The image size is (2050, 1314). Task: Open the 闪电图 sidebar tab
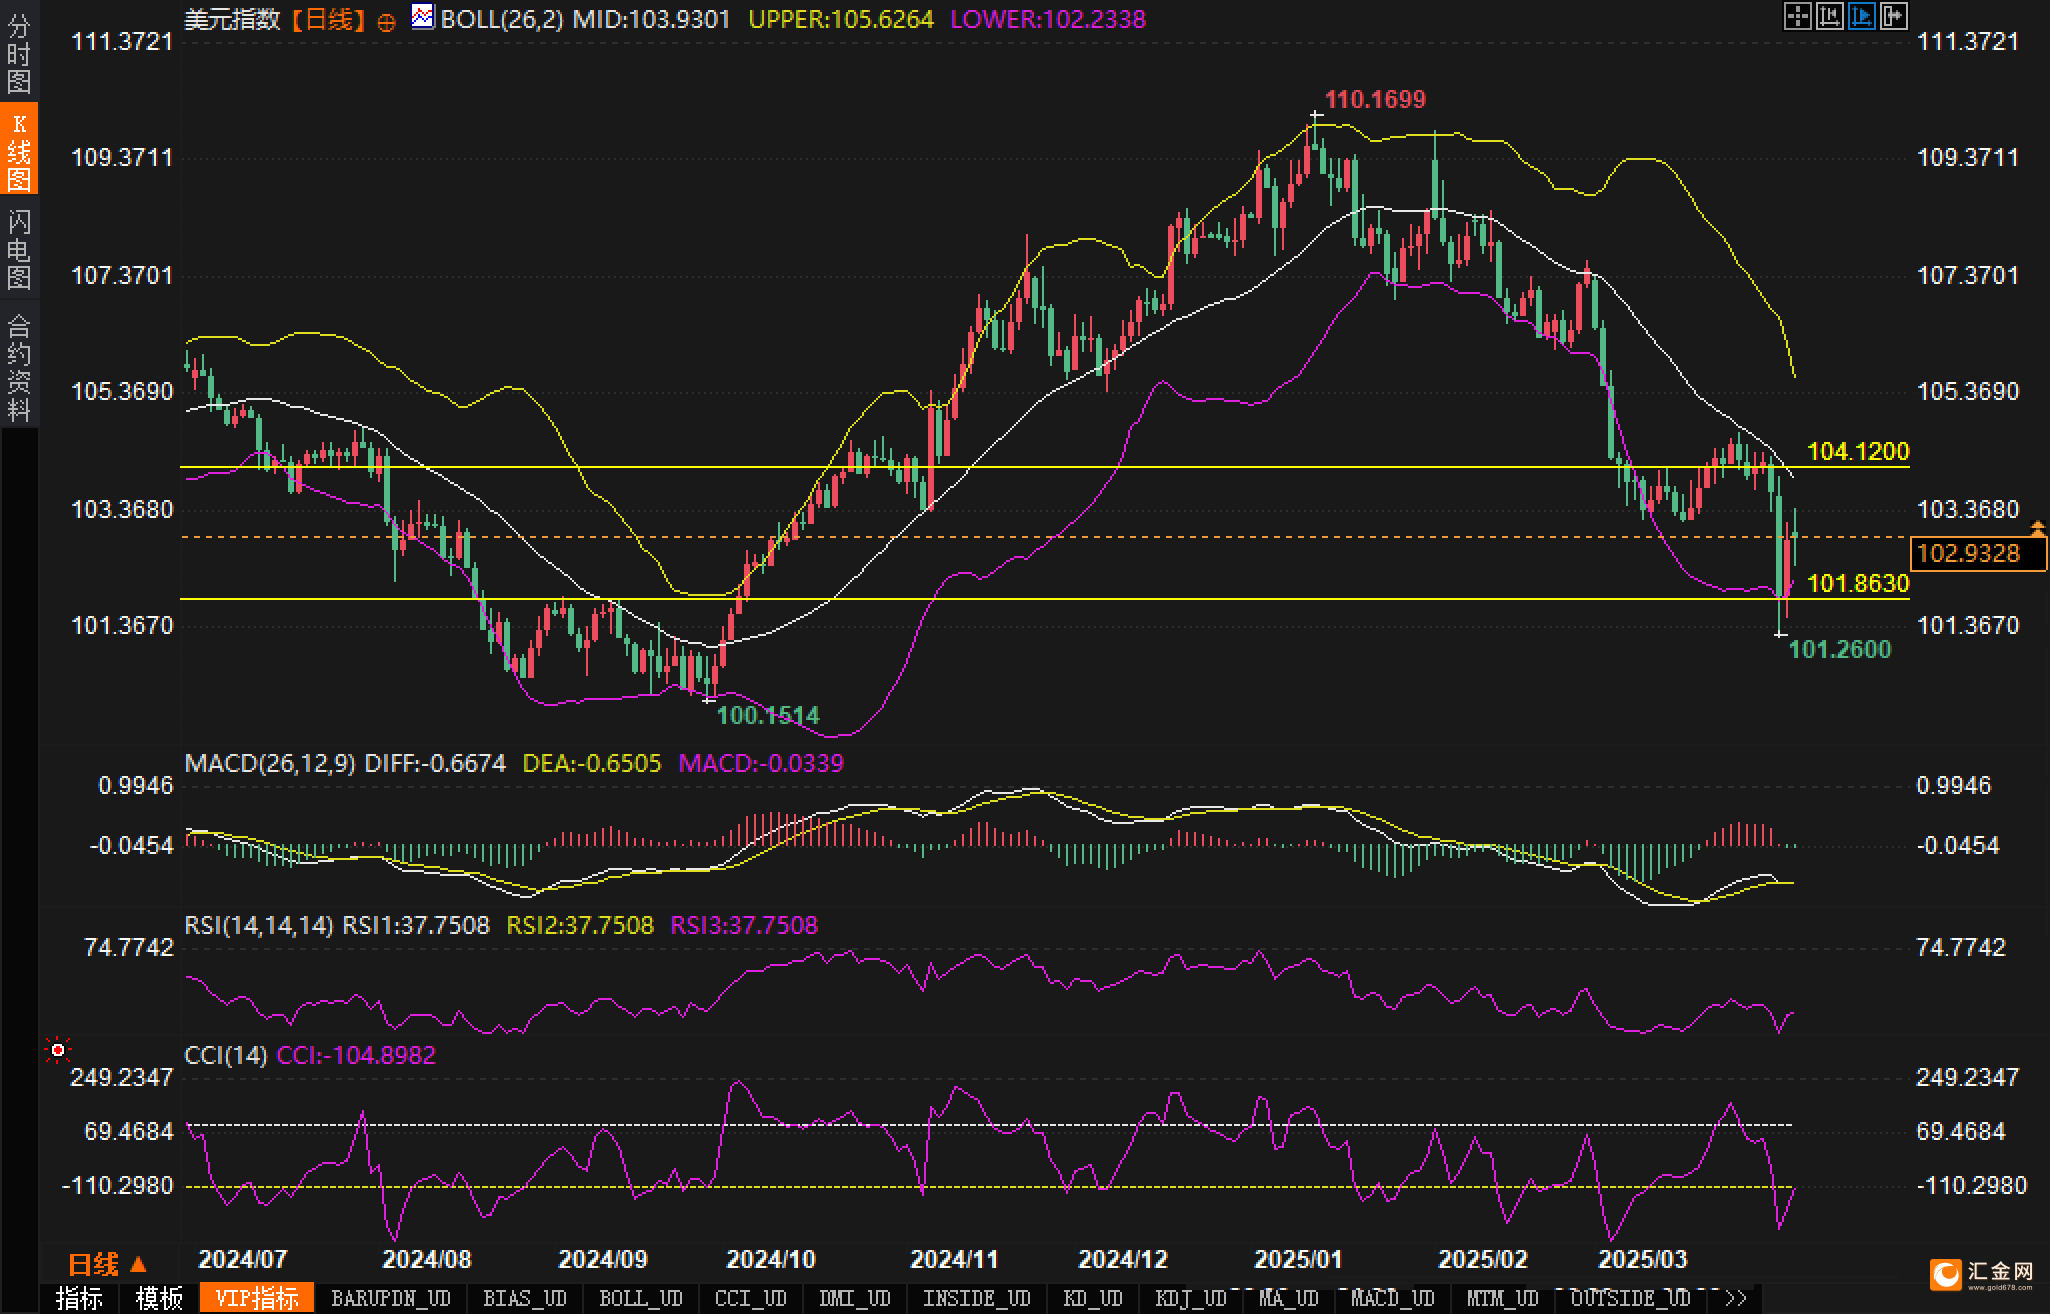point(19,248)
